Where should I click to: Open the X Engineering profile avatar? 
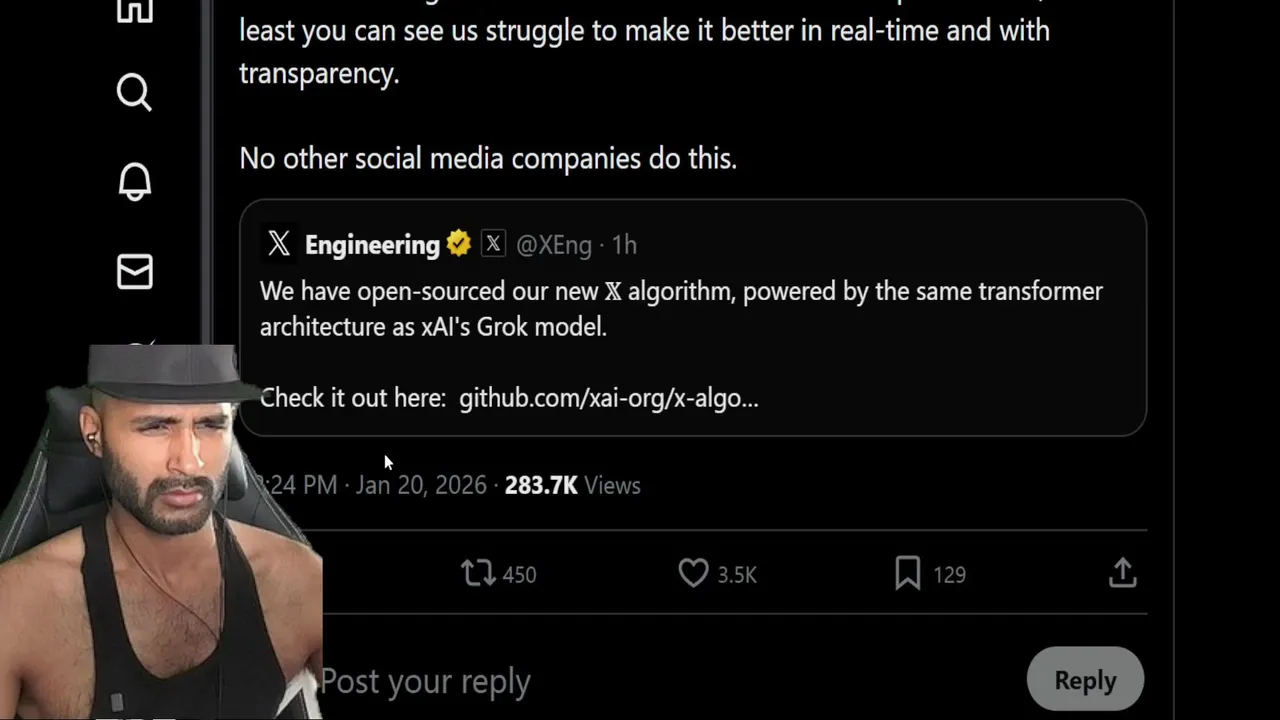point(279,243)
